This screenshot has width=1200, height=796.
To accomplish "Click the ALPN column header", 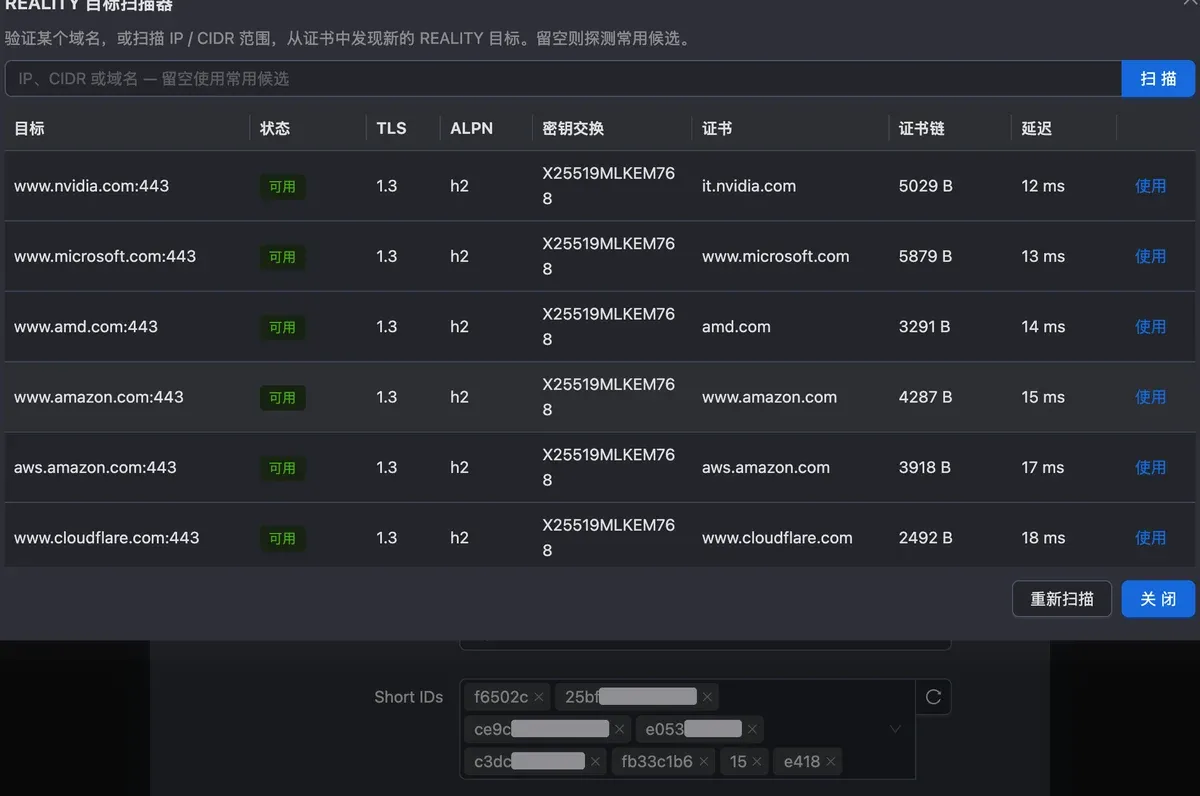I will point(471,128).
